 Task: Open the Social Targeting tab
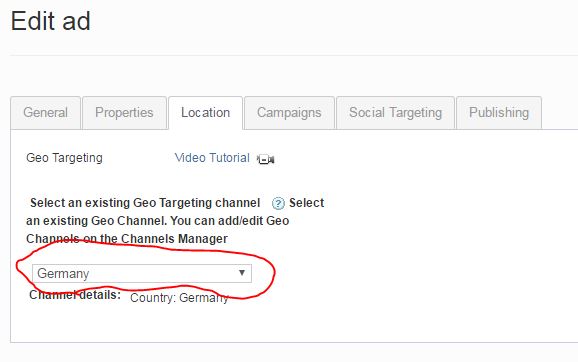tap(396, 113)
